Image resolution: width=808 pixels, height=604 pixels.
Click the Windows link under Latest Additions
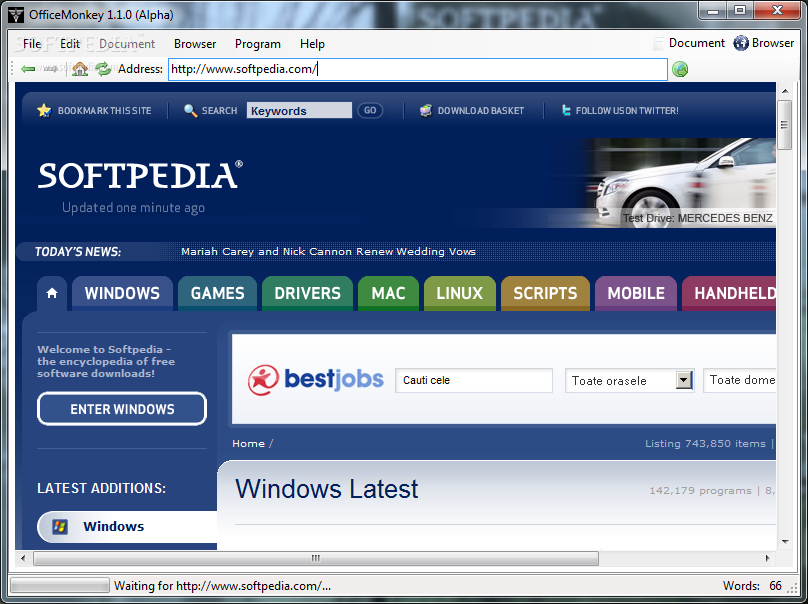click(113, 526)
